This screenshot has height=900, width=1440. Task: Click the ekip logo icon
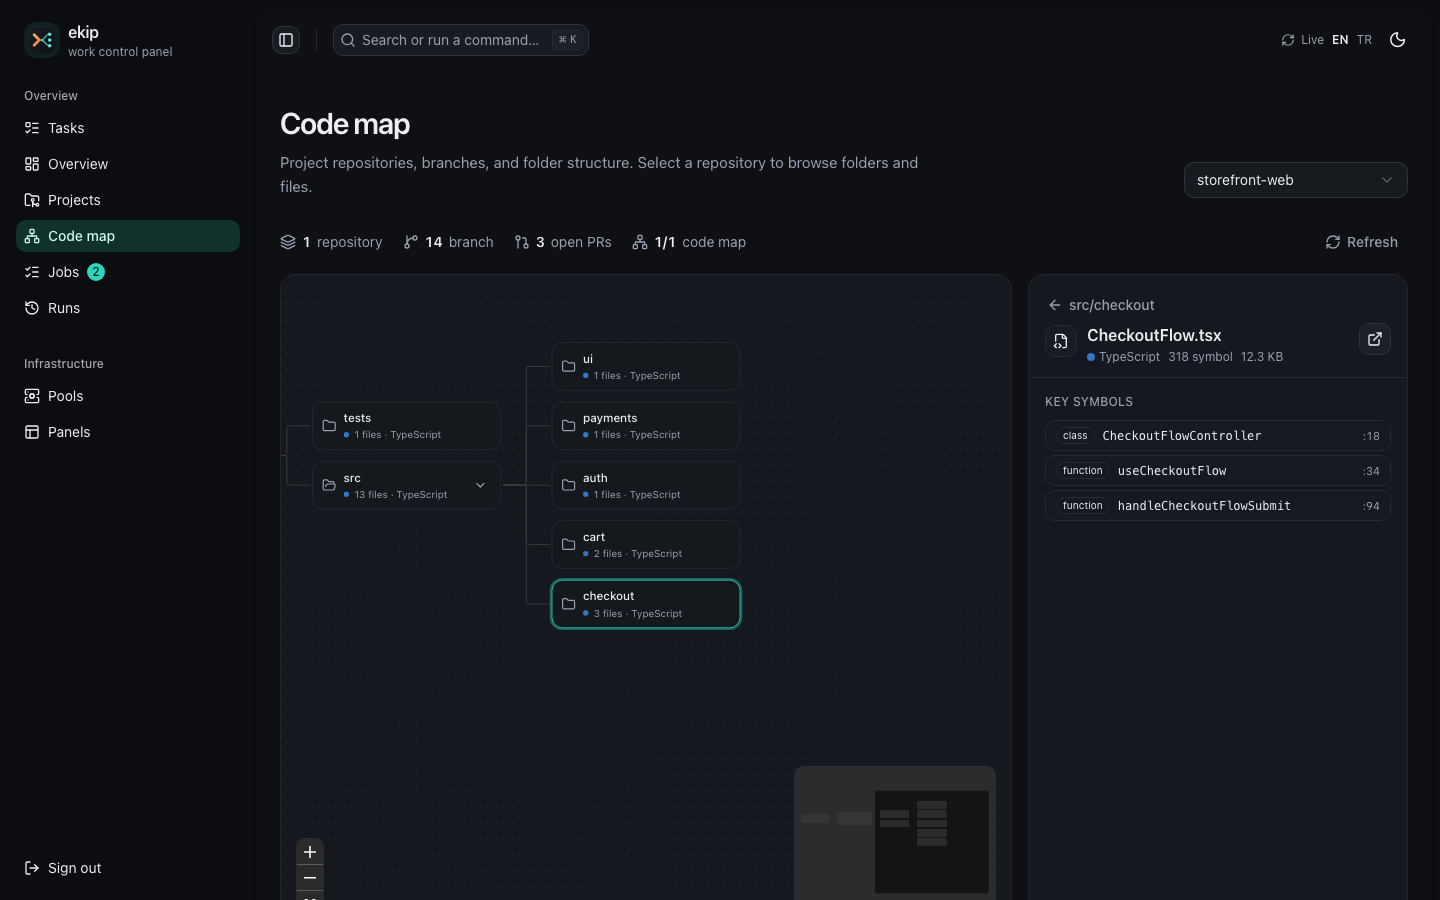[42, 40]
